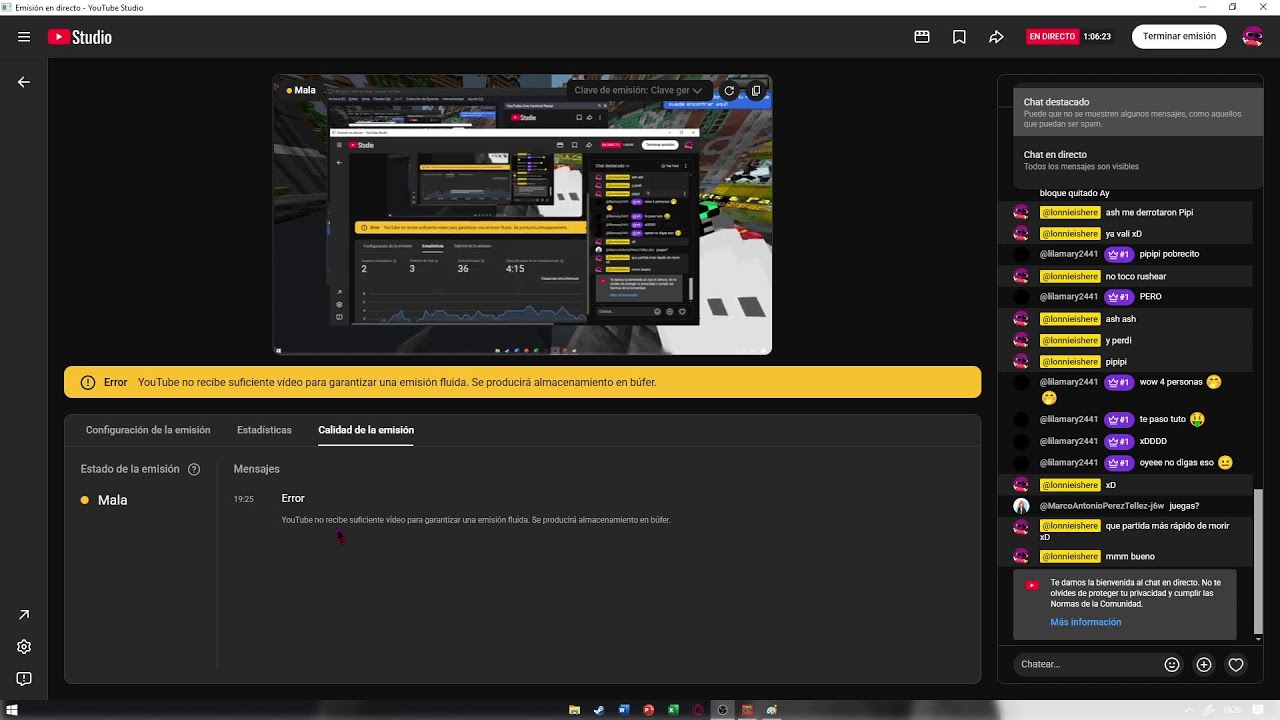Screen dimensions: 1280x720
Task: Share the live stream via arrow icon
Action: pos(996,37)
